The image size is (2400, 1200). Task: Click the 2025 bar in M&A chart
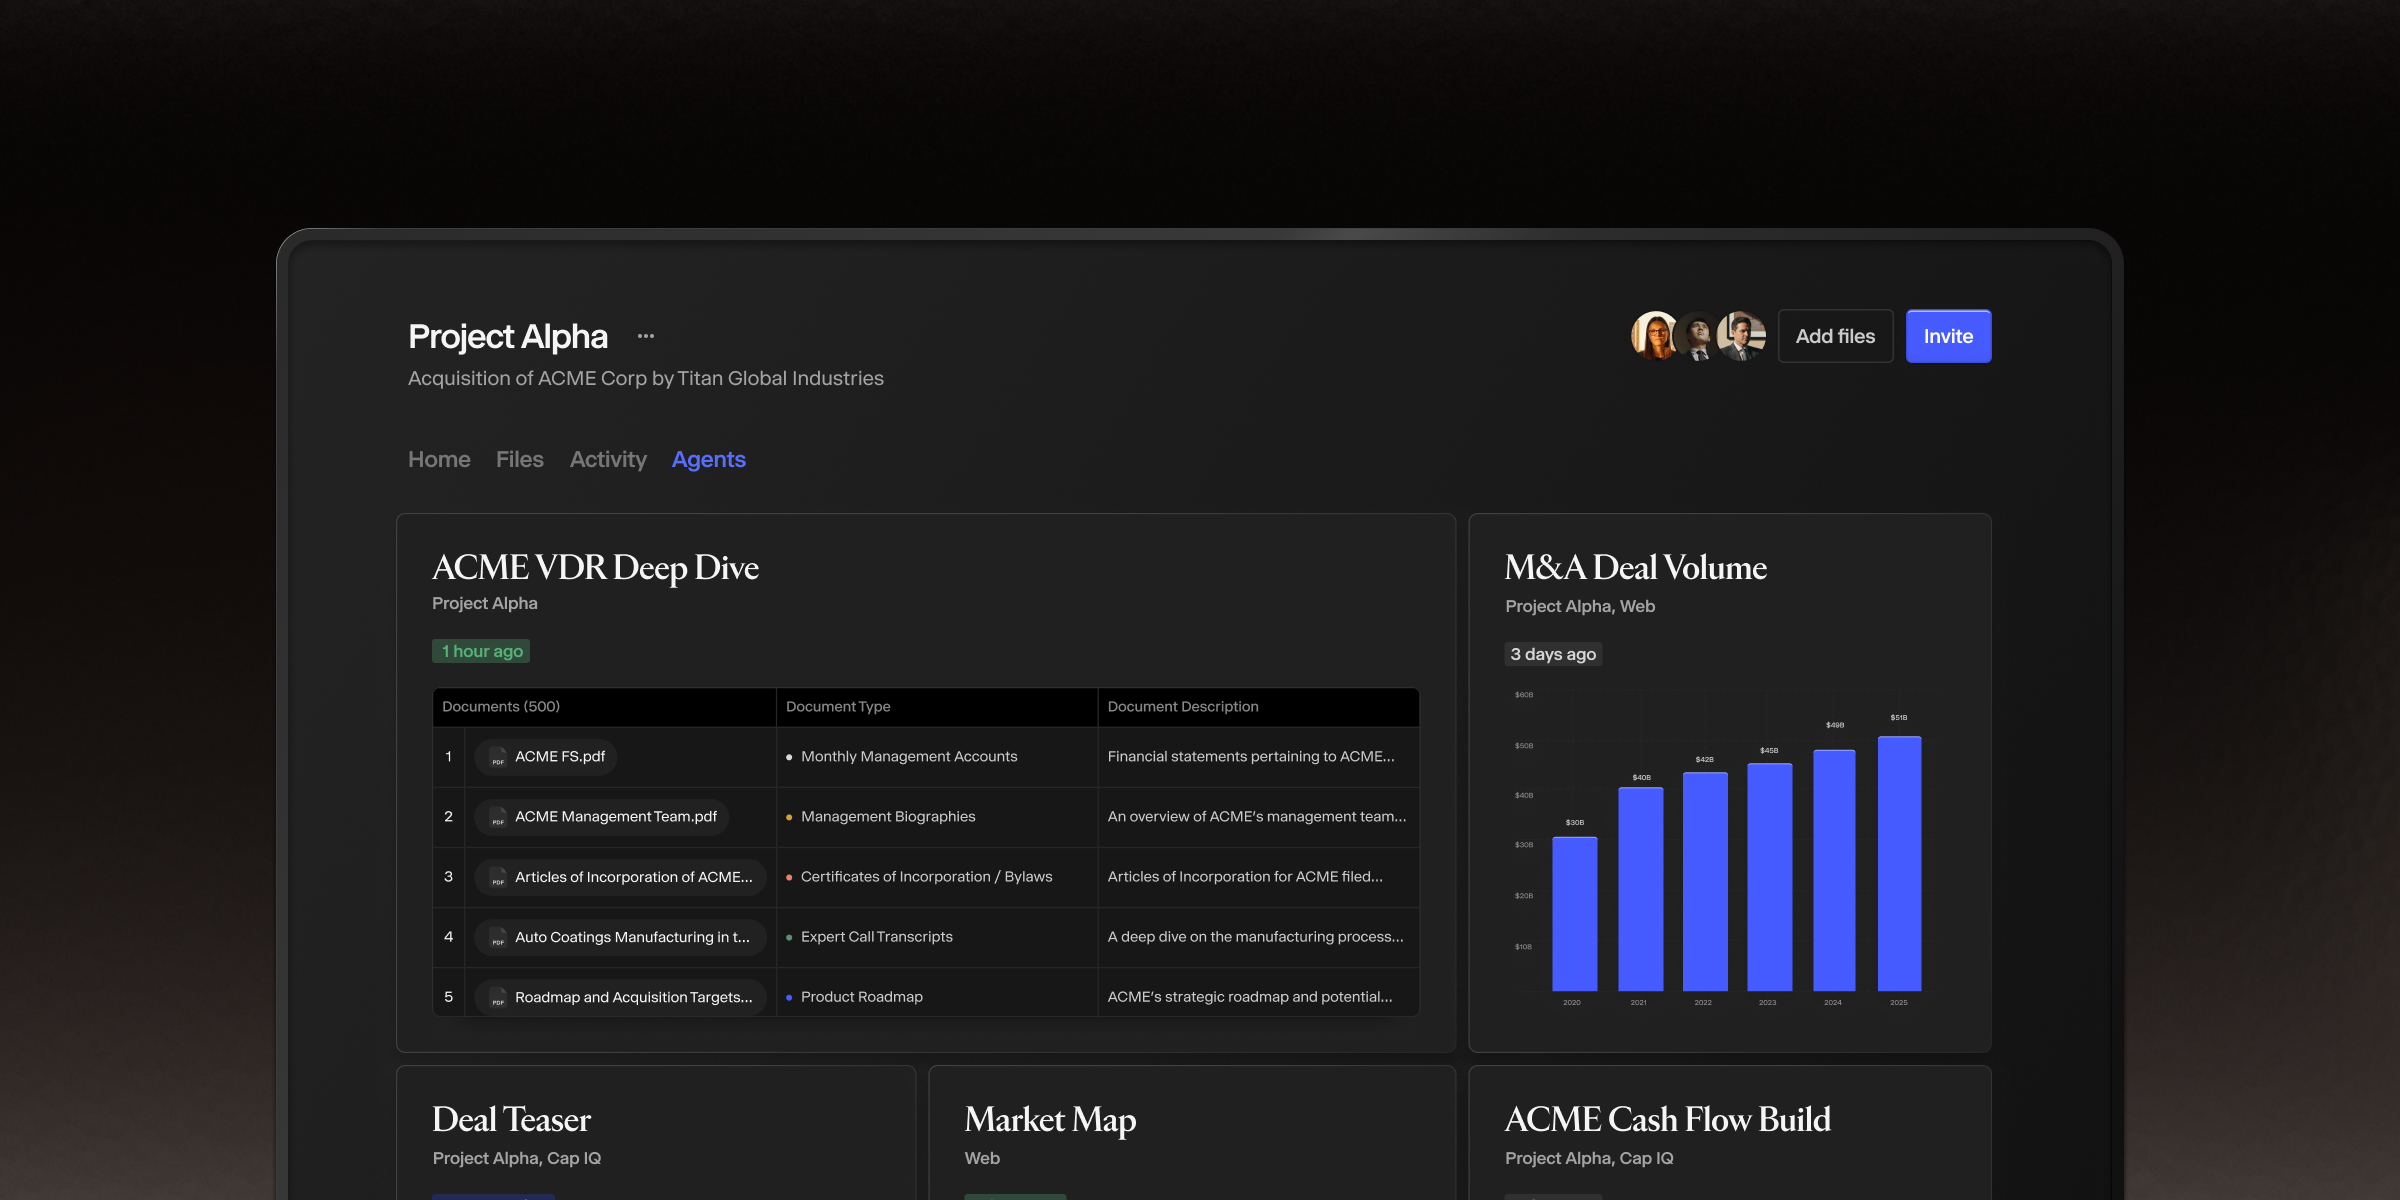coord(1899,864)
